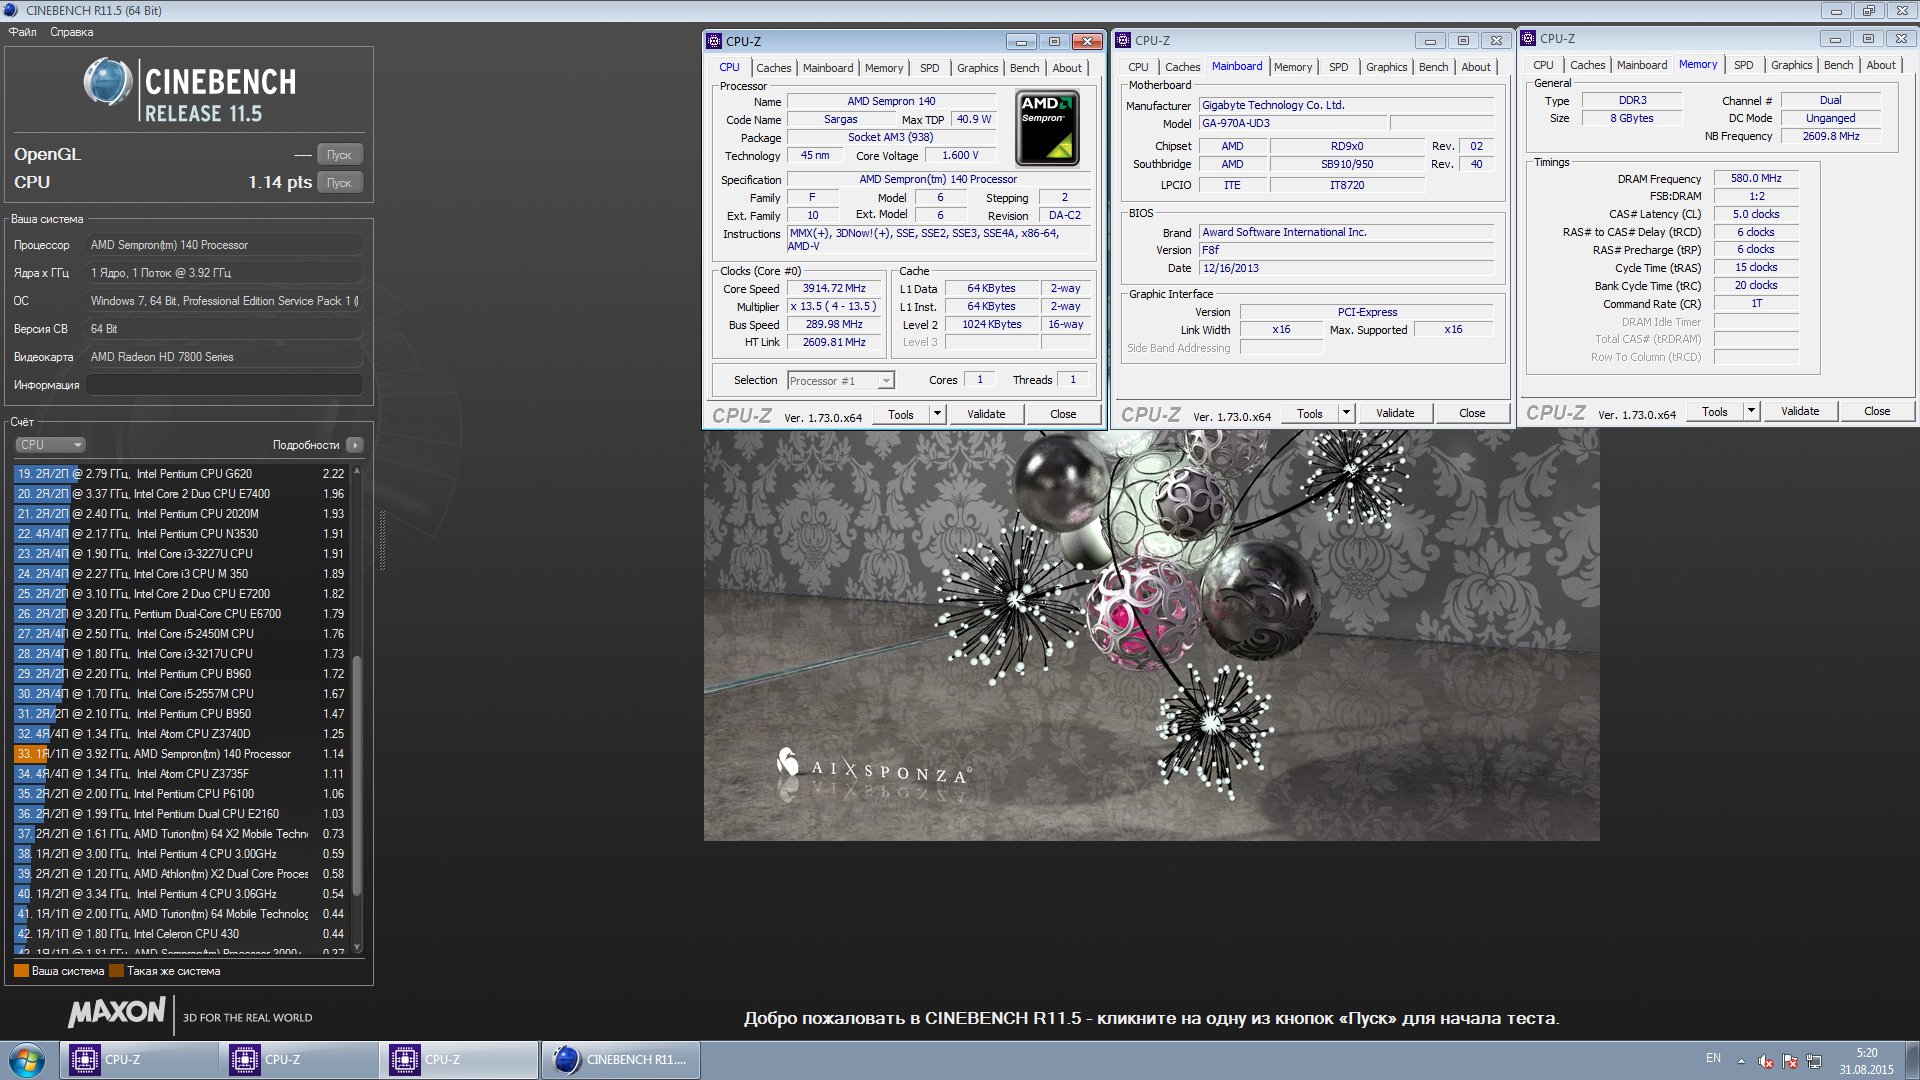Click Validate in first CPU-Z window
1920x1080 pixels.
pos(986,414)
